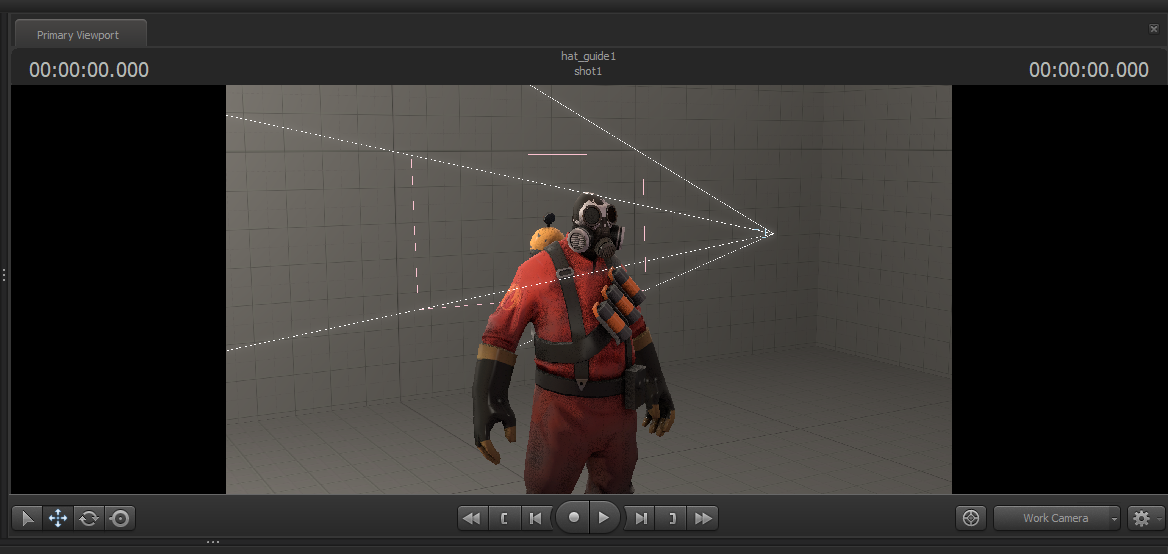Viewport: 1168px width, 554px height.
Task: Play the shot
Action: (x=605, y=518)
